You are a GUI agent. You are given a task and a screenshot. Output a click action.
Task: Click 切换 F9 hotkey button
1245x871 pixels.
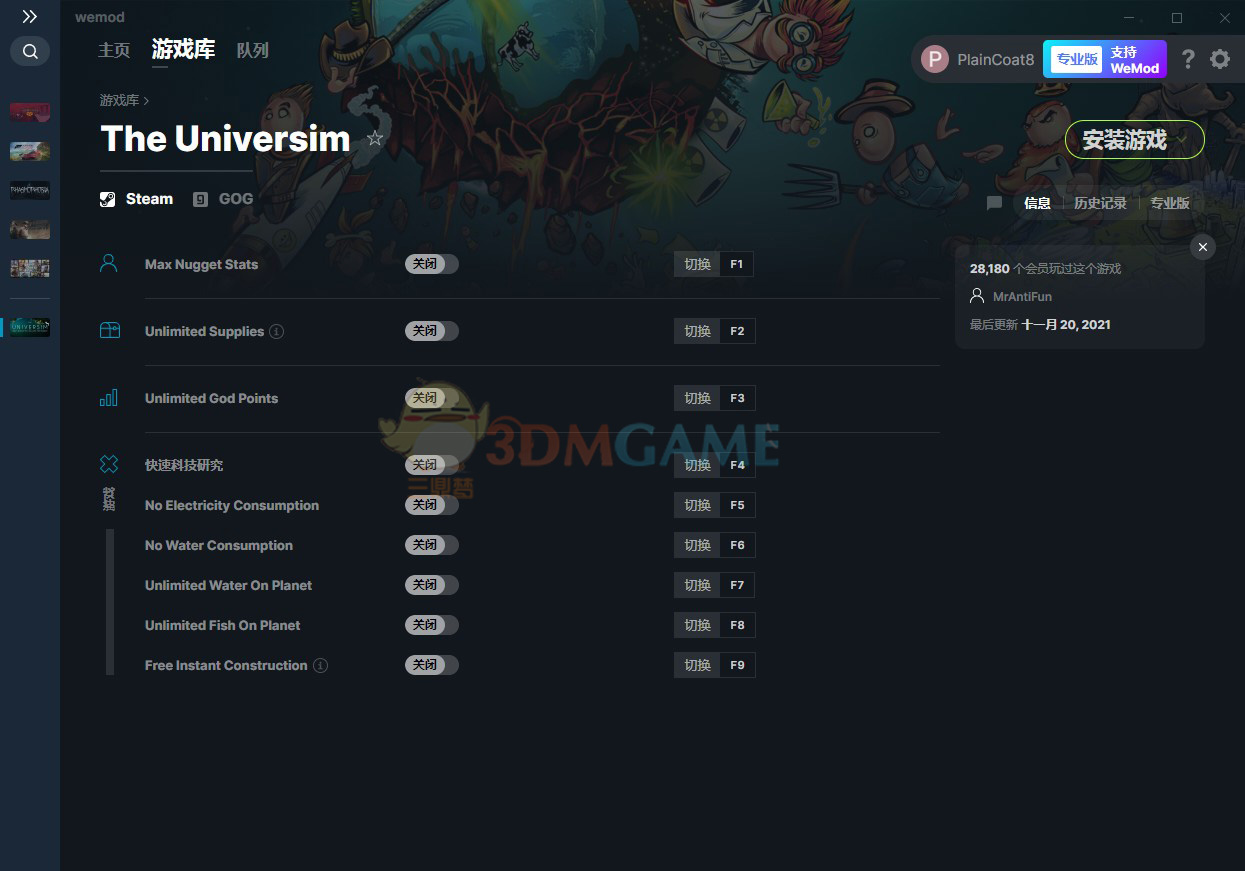[715, 665]
